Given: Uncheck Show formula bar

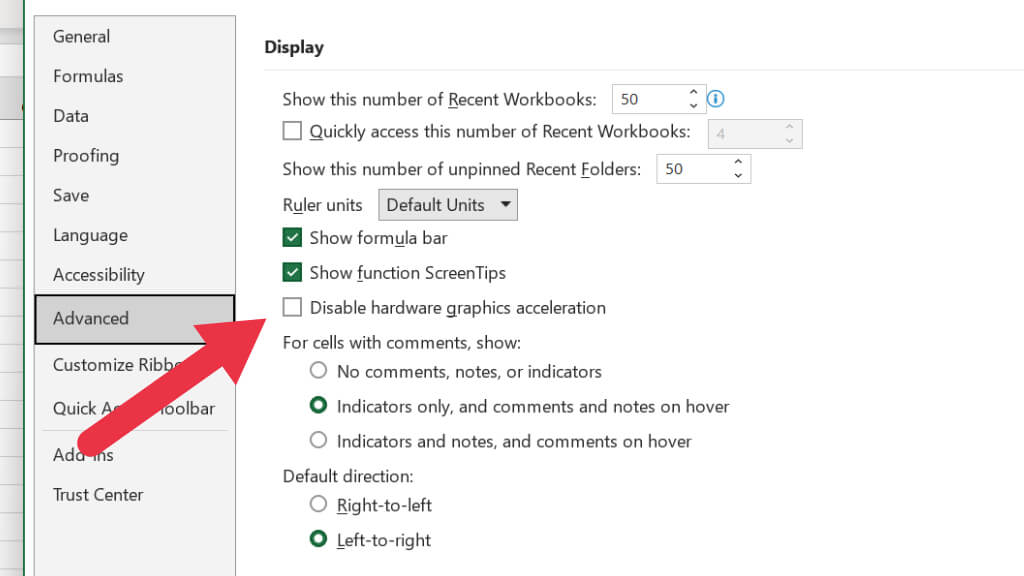Looking at the screenshot, I should click(292, 238).
